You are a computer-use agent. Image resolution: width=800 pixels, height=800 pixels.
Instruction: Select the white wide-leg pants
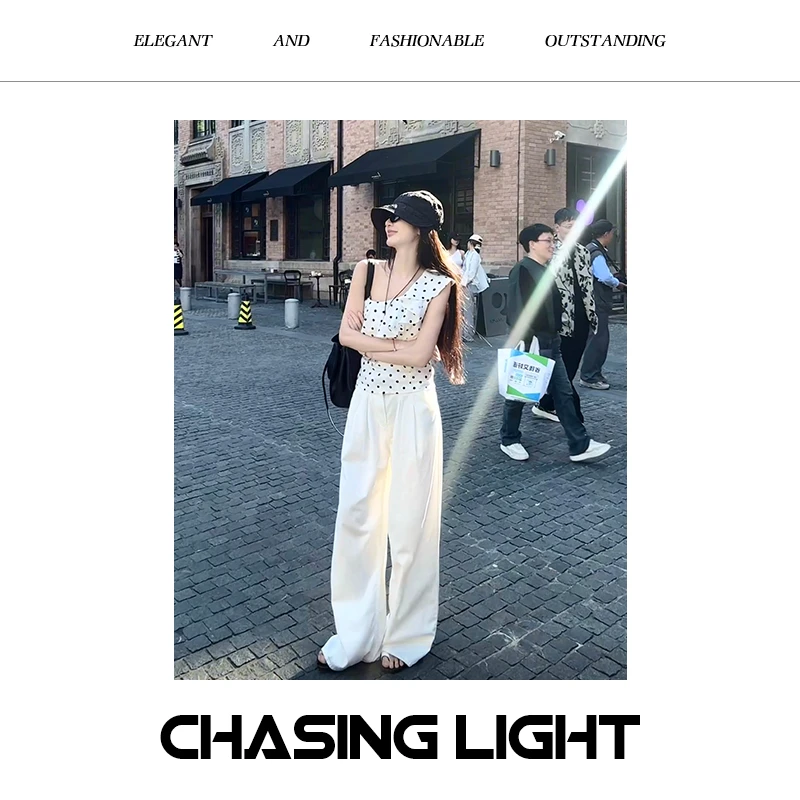[385, 528]
